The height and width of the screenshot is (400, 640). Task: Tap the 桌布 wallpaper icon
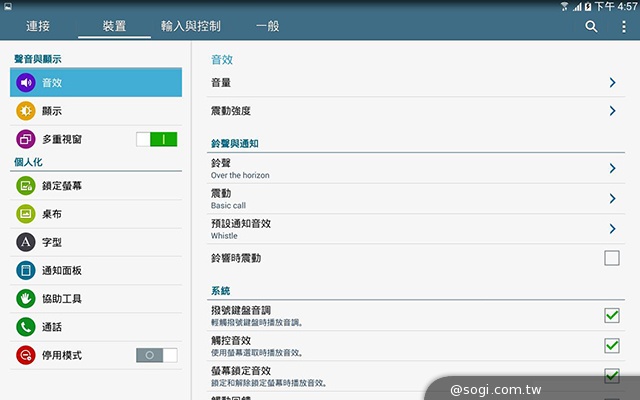coord(26,214)
